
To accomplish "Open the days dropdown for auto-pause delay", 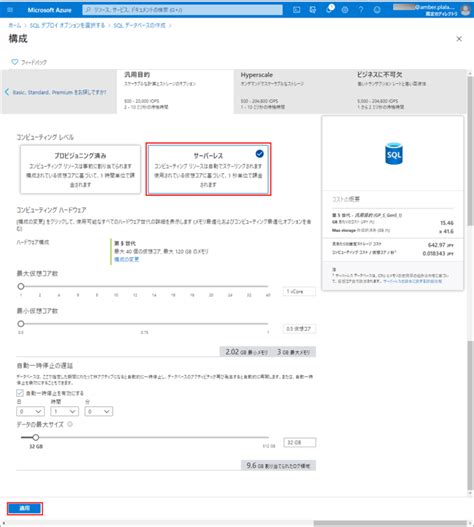I will (30, 411).
